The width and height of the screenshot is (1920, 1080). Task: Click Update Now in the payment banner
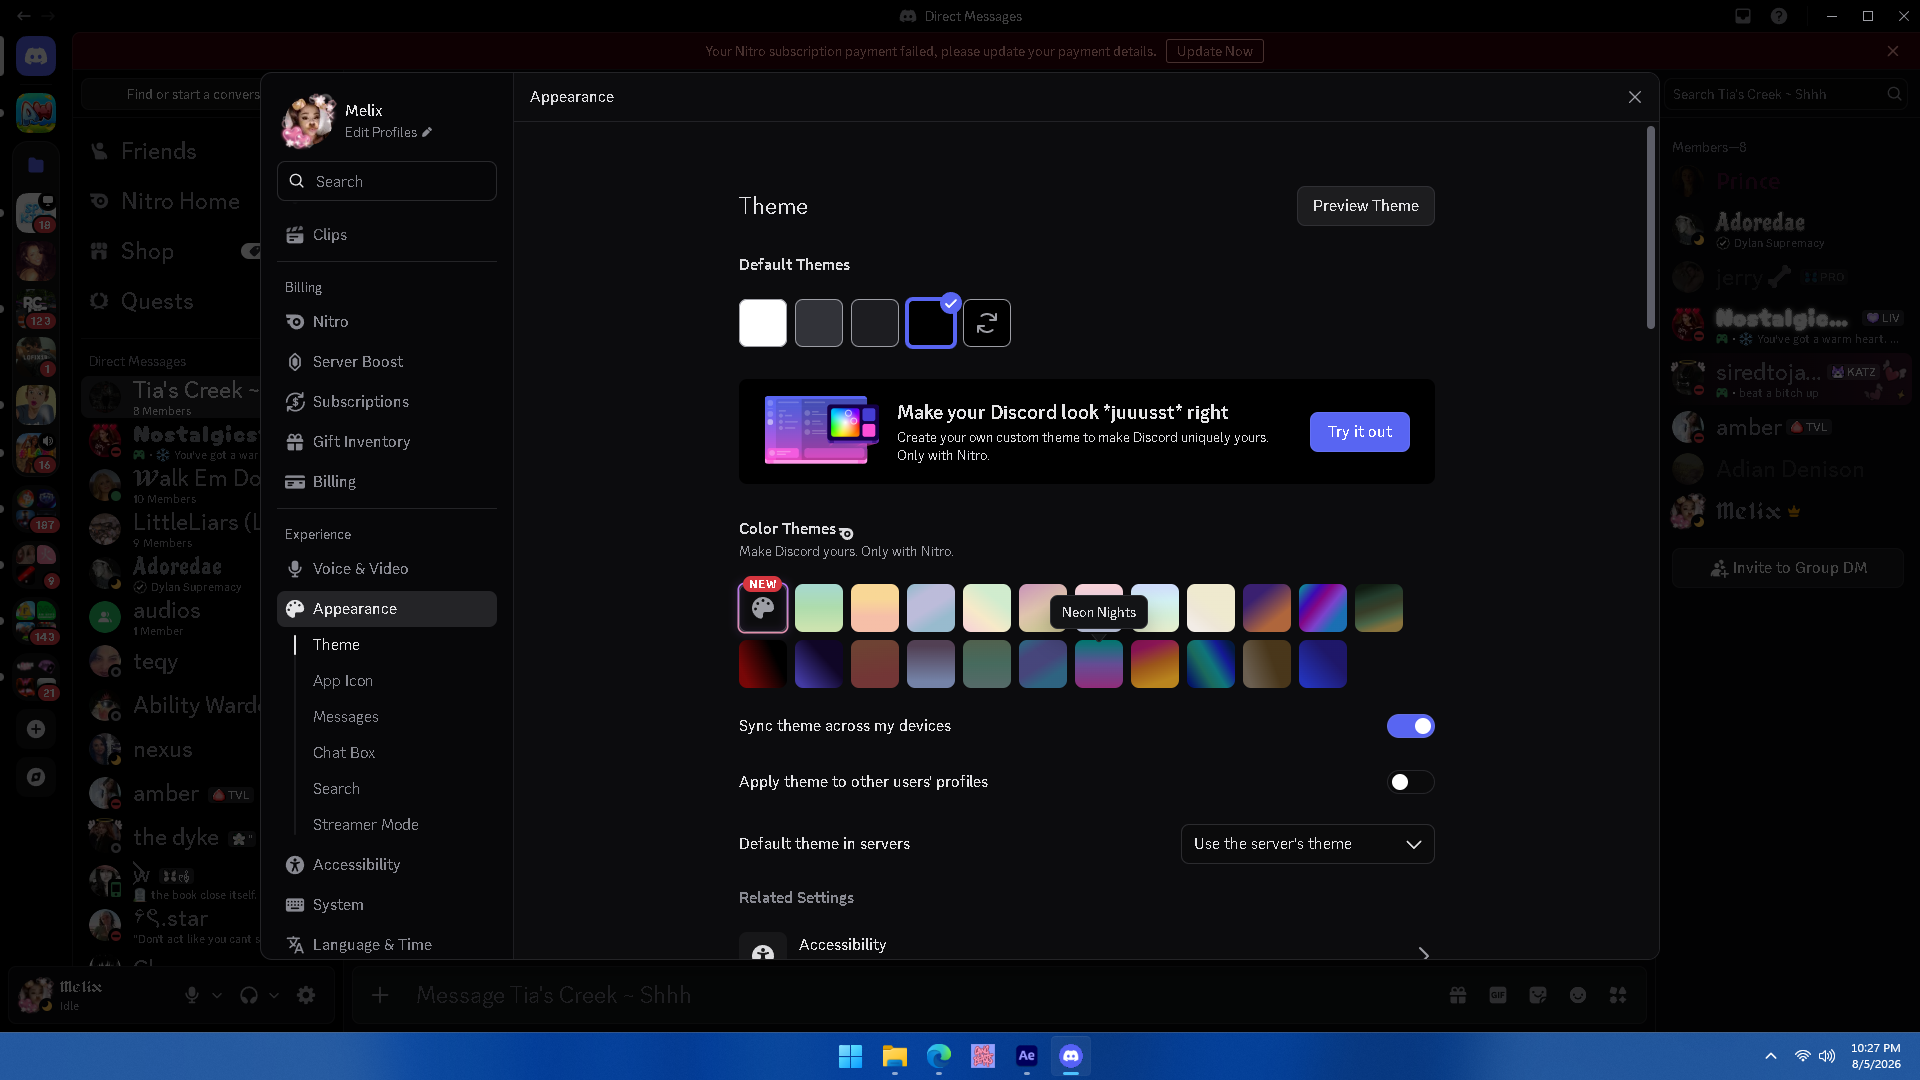click(x=1214, y=51)
